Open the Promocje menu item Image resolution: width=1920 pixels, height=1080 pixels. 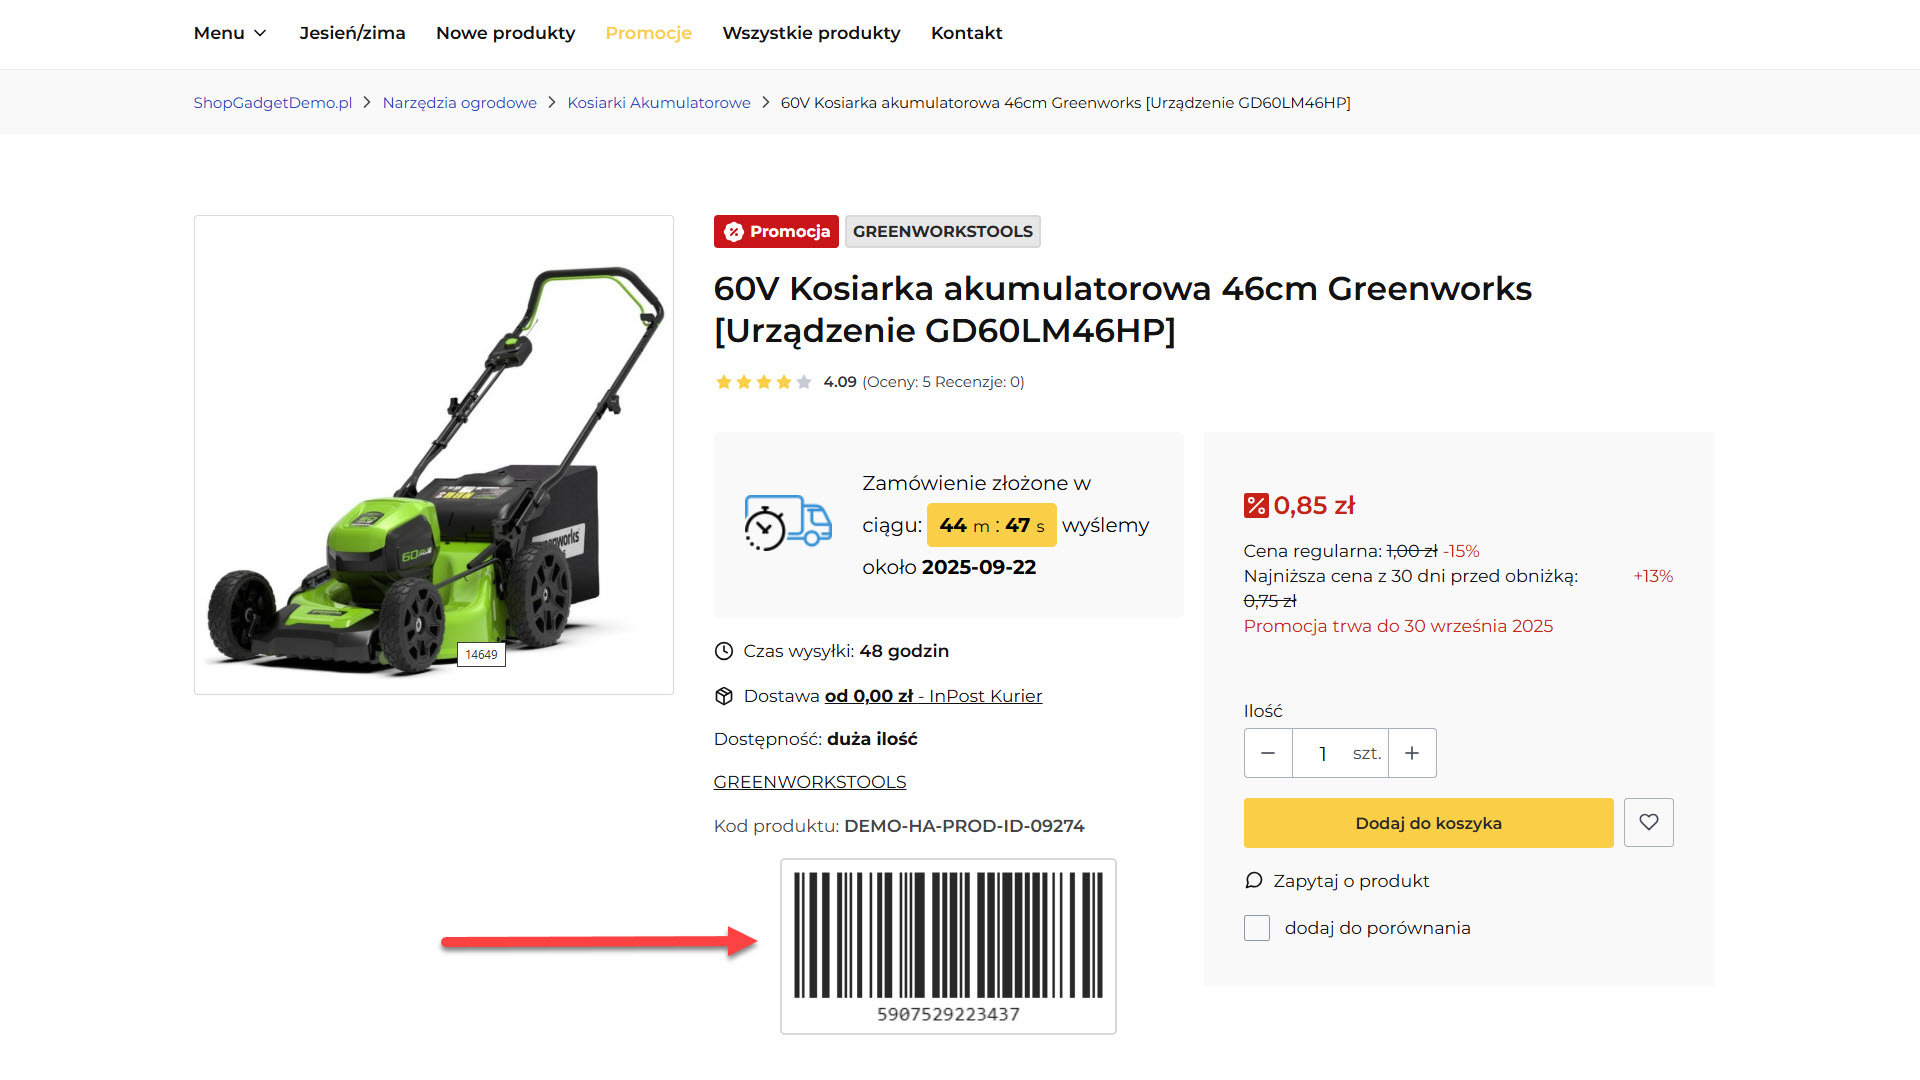click(649, 33)
